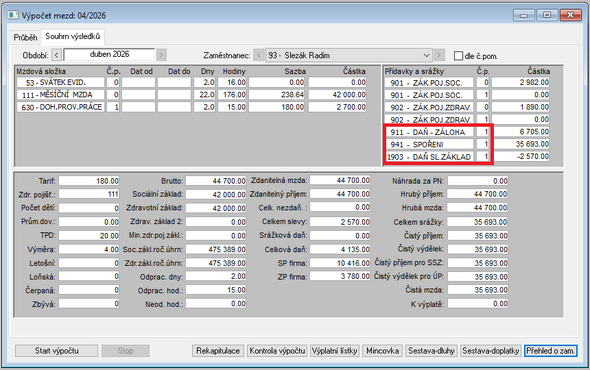Open the Zaměstnanec dropdown list
Image resolution: width=590 pixels, height=370 pixels.
click(x=426, y=55)
